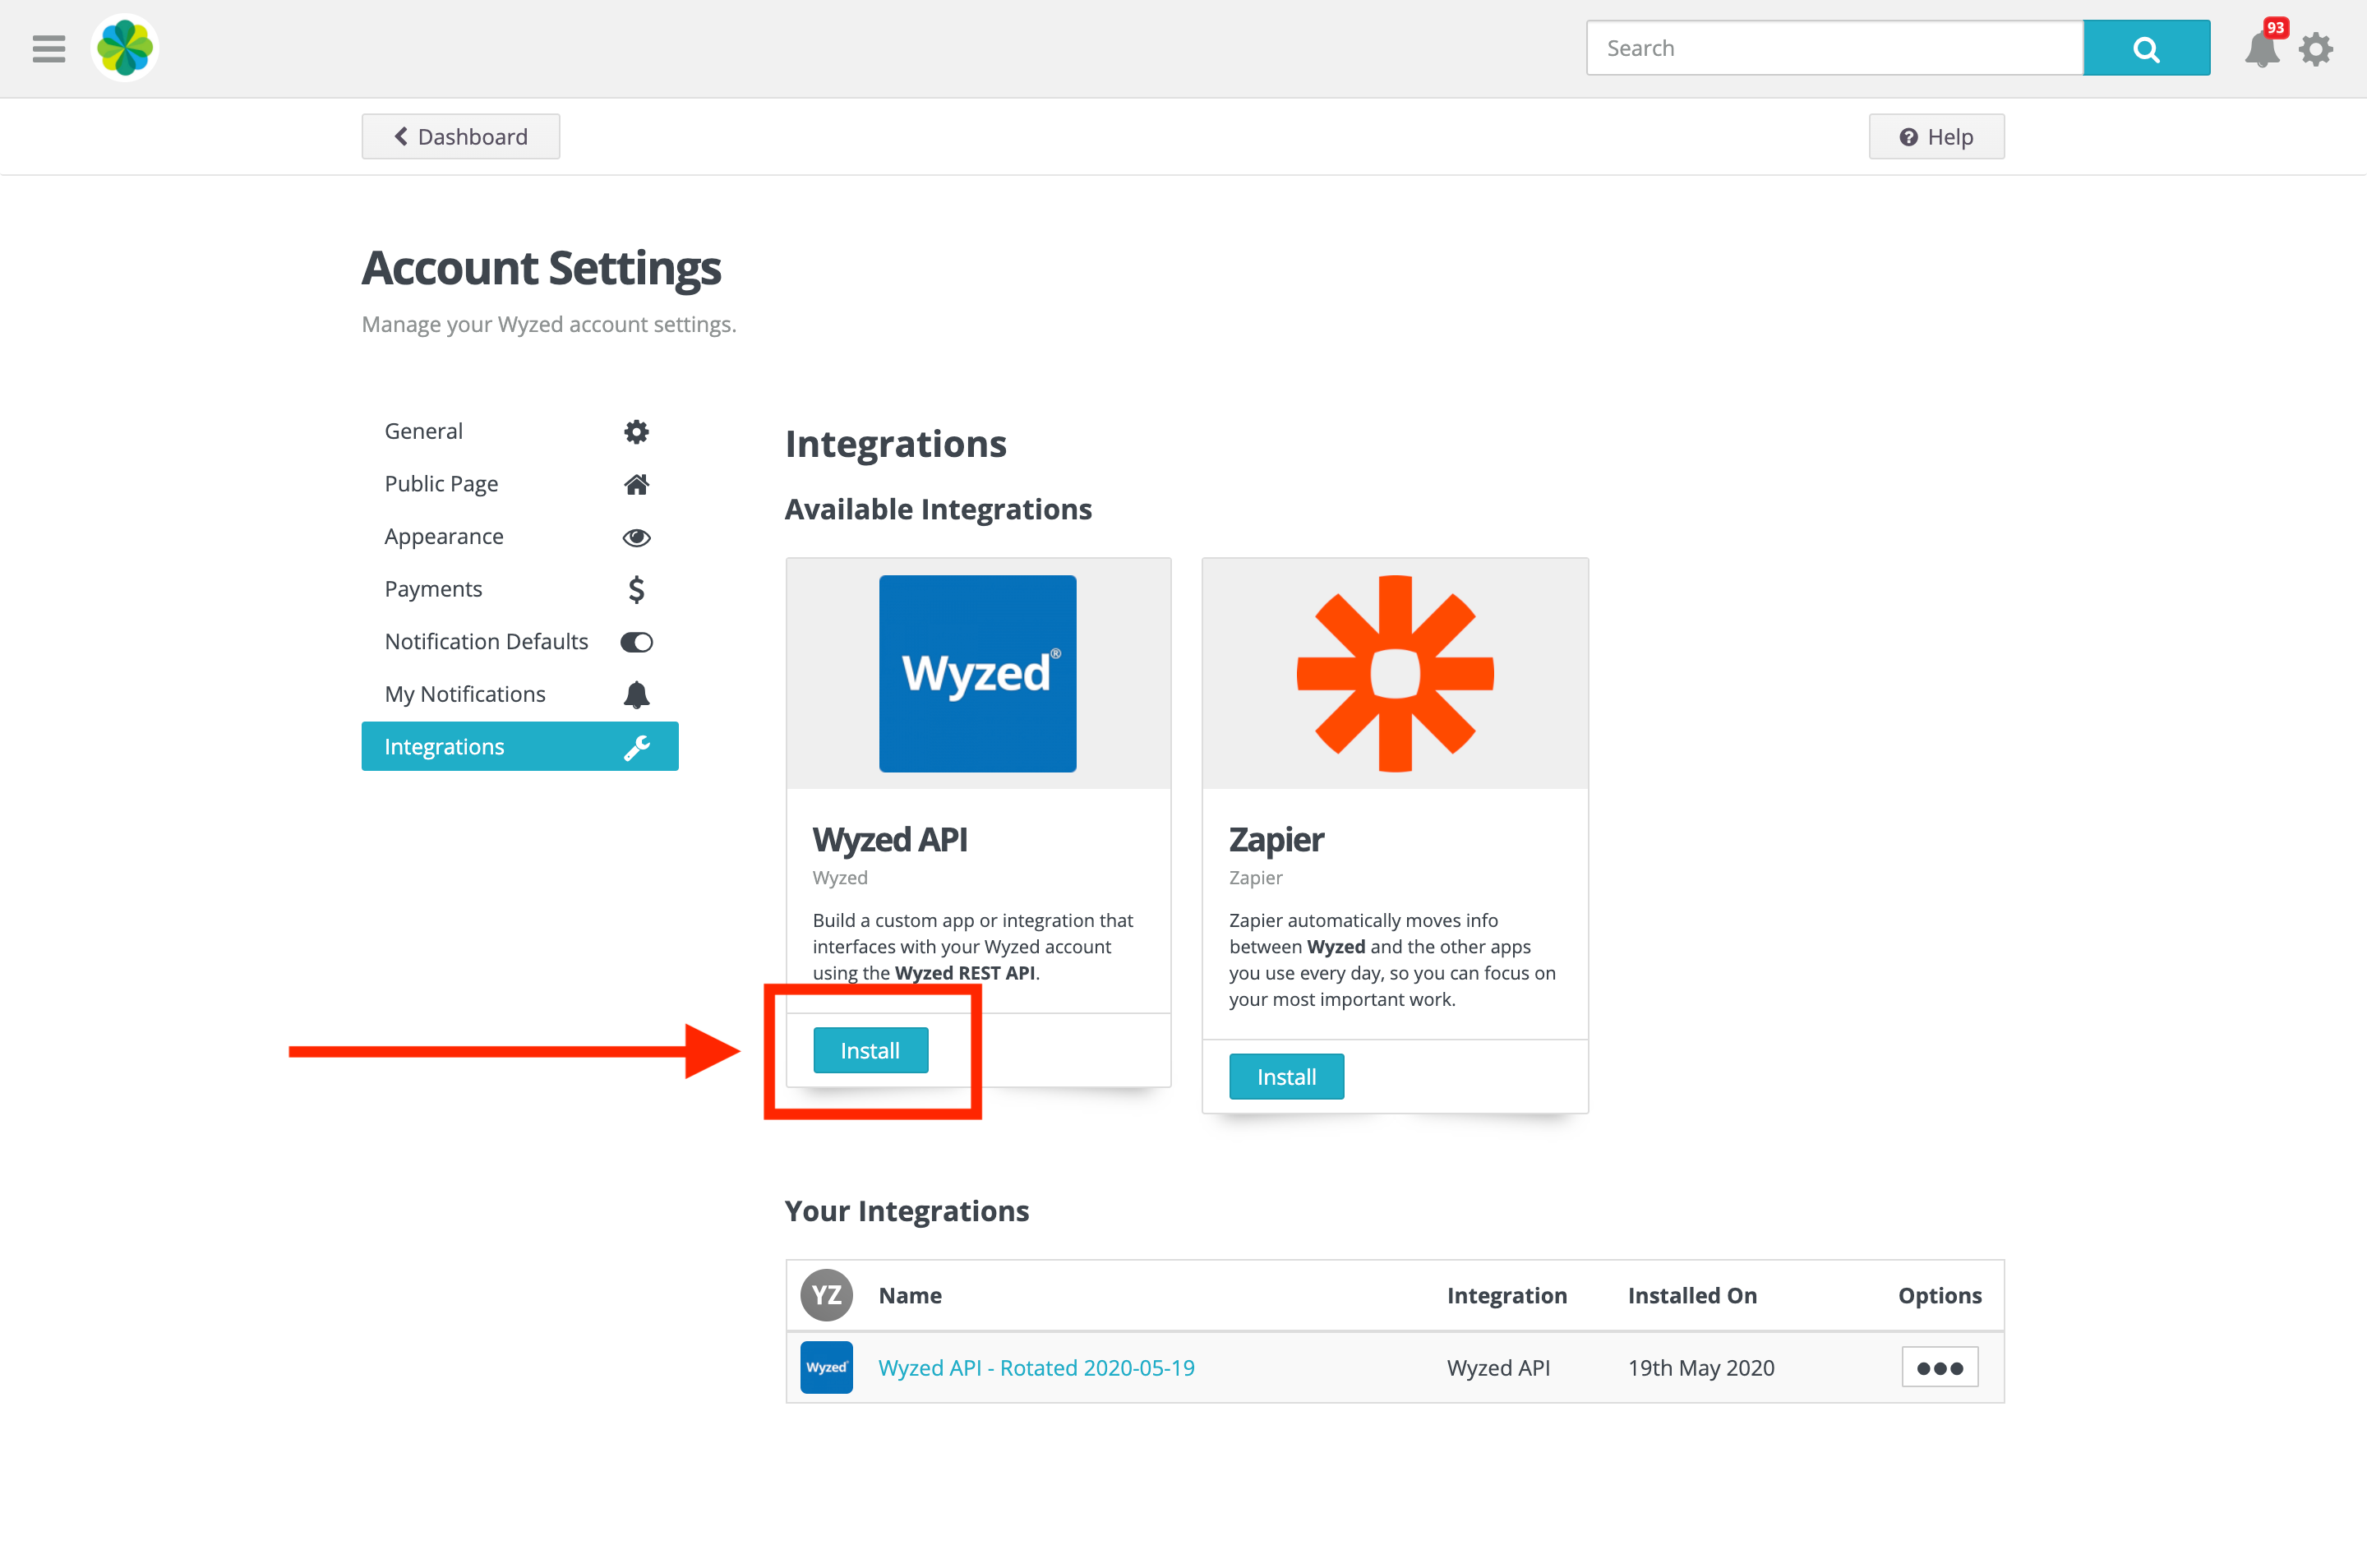
Task: Select Integrations in the settings sidebar
Action: point(445,746)
